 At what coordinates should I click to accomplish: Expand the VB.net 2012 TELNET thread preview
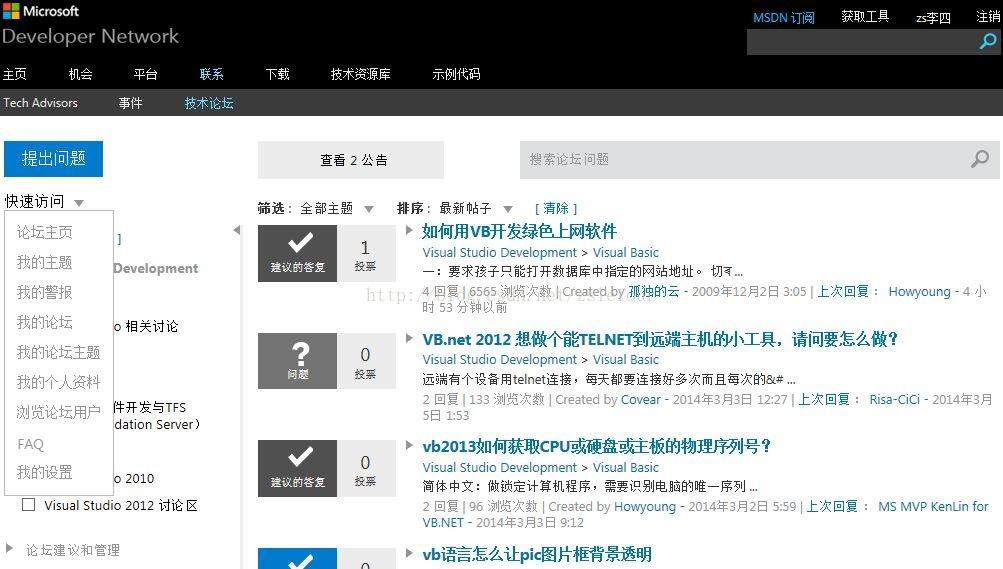pos(409,338)
